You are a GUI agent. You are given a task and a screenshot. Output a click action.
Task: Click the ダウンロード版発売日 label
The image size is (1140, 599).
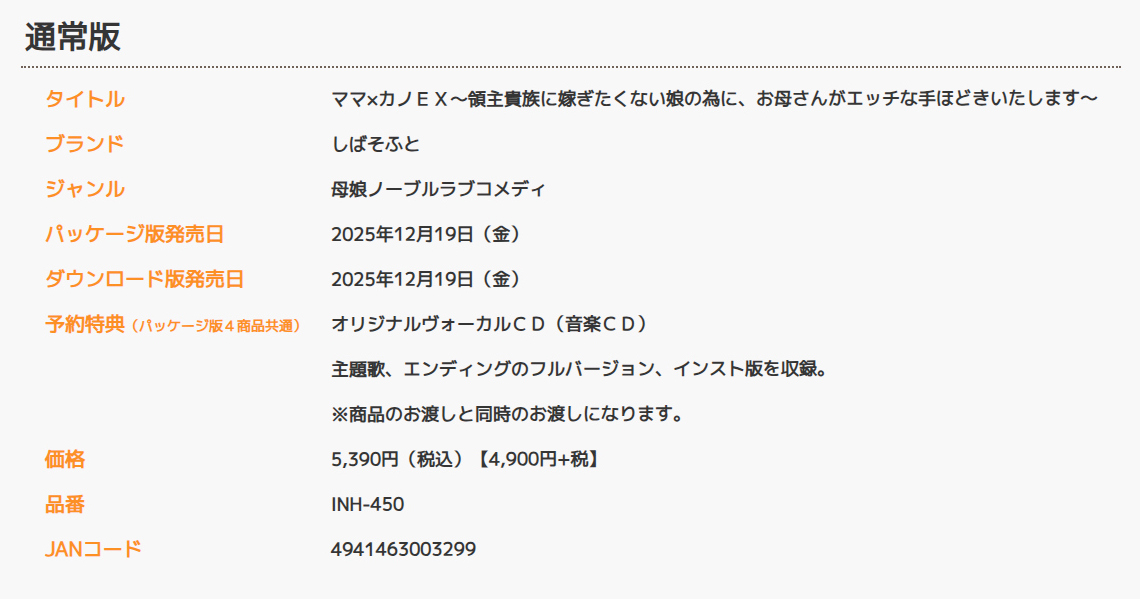tap(144, 279)
